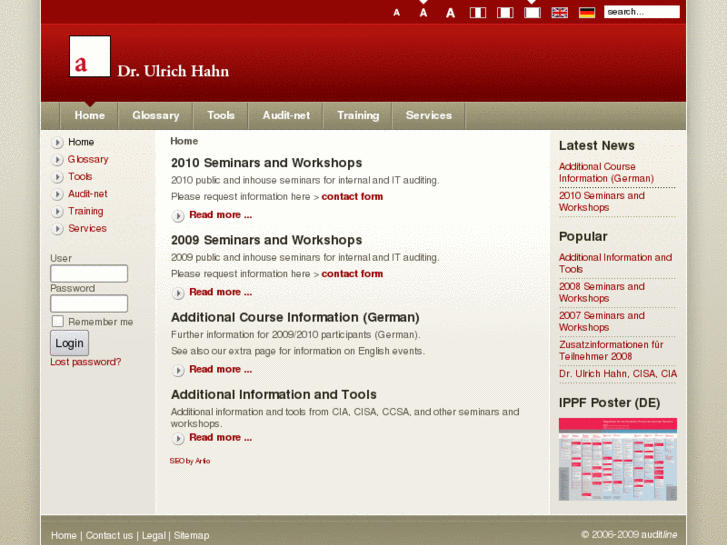Switch to the fluid full-width layout icon
The image size is (727, 545).
coord(532,13)
